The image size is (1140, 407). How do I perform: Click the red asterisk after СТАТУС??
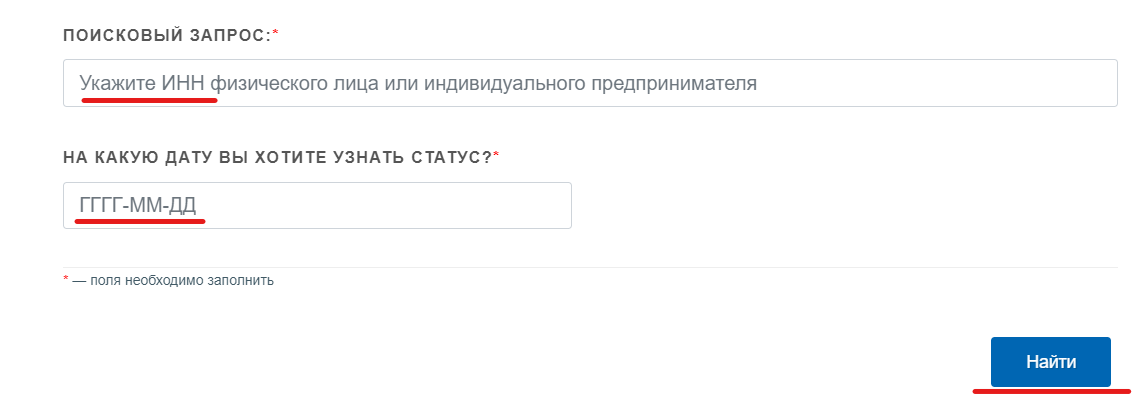[x=496, y=157]
